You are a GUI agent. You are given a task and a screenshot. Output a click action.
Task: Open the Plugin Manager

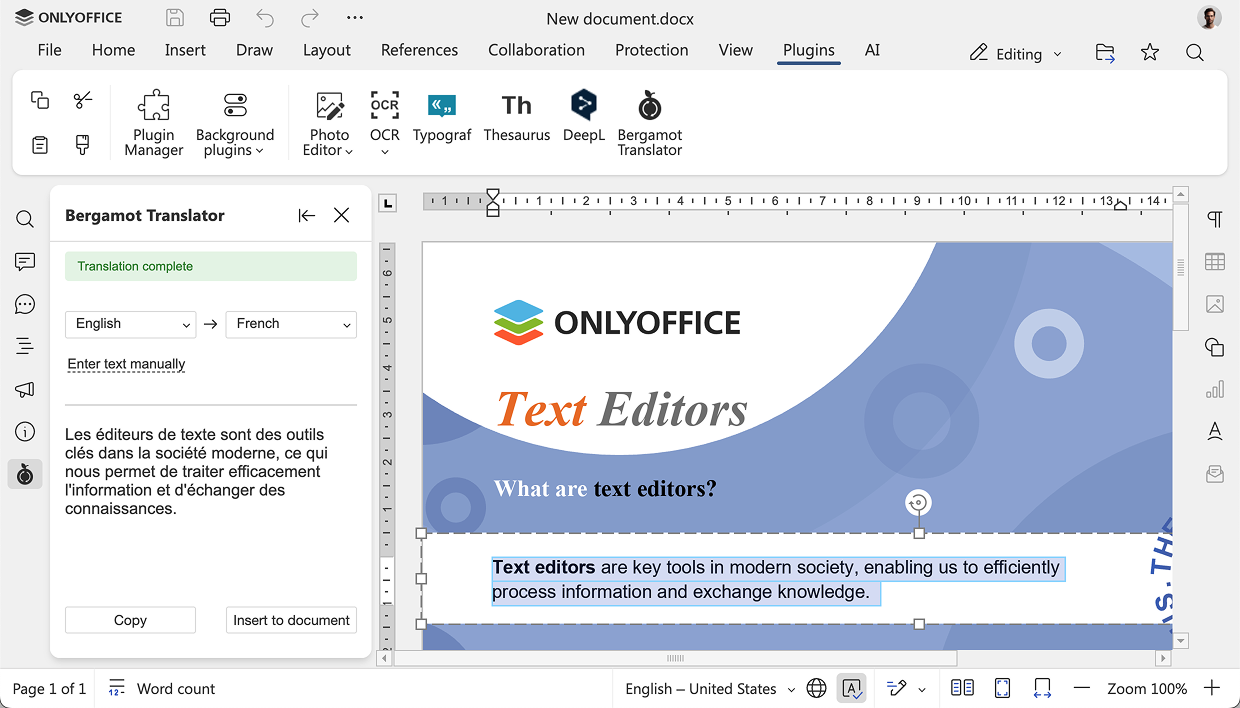[154, 123]
